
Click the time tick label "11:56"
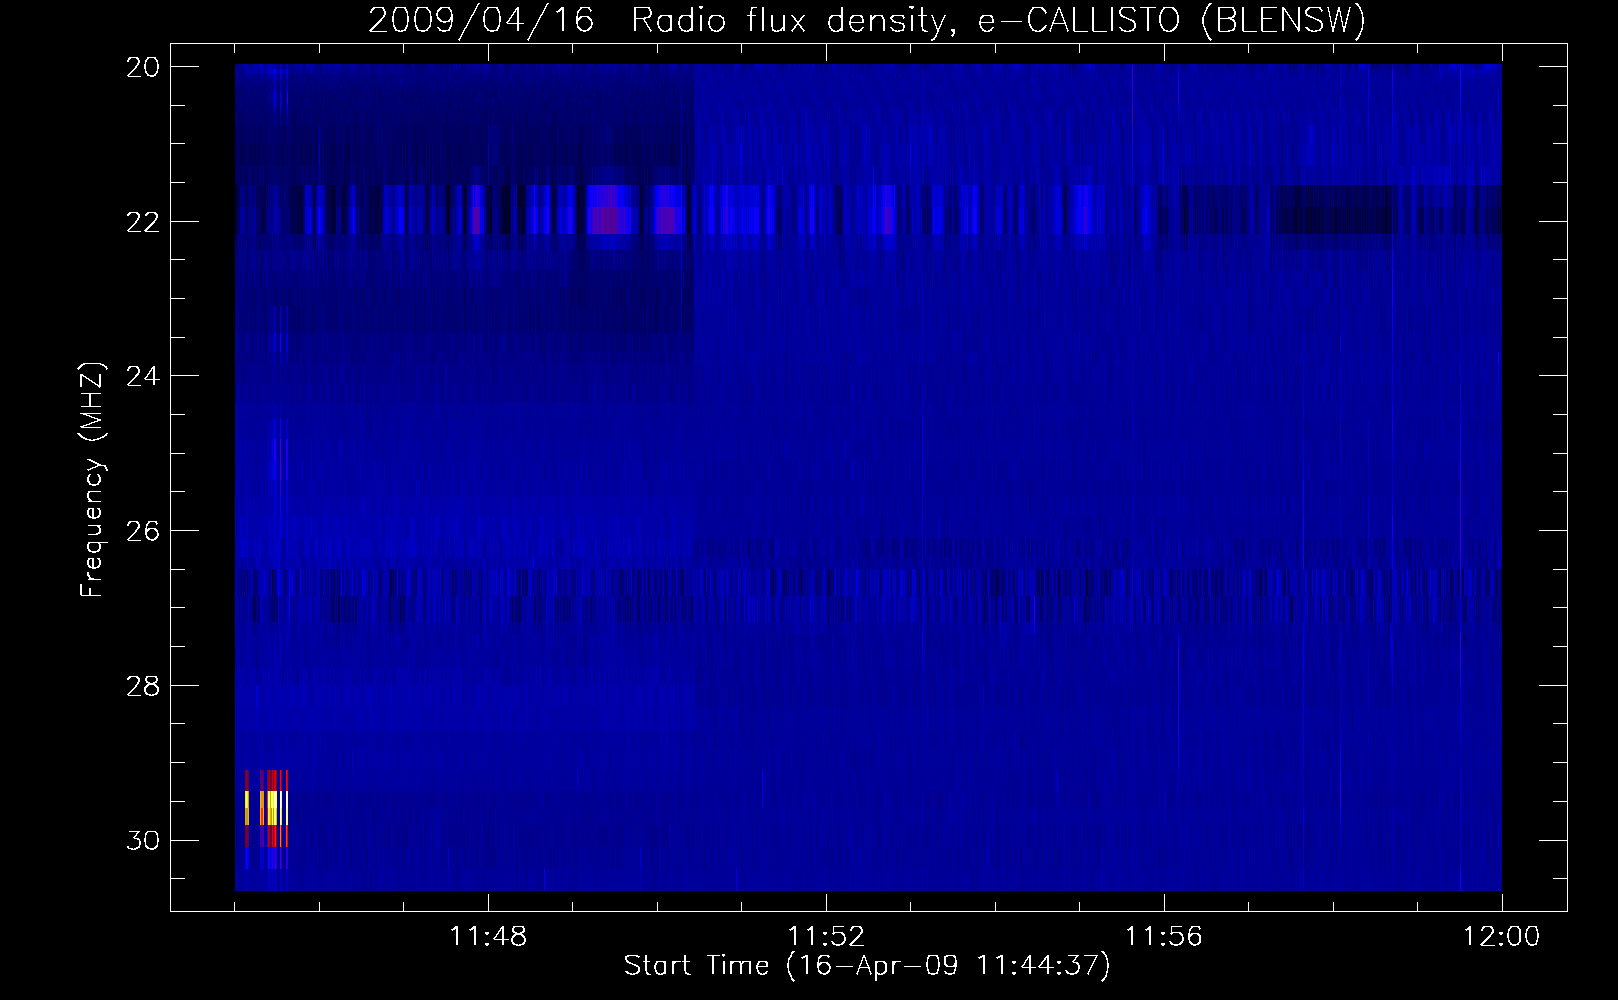pos(1164,937)
